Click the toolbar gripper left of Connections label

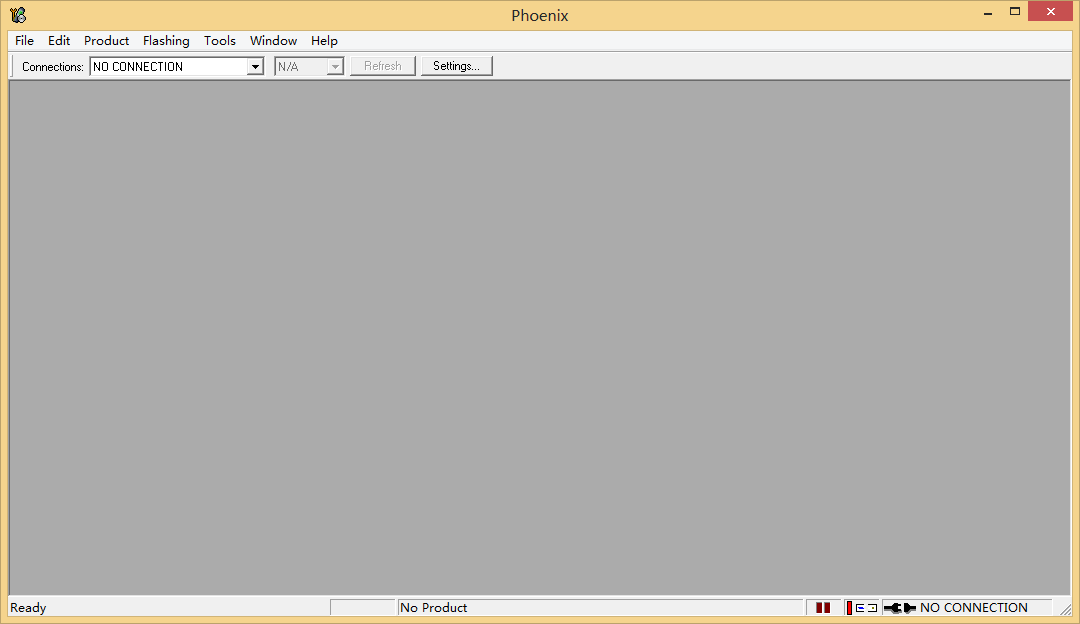13,66
